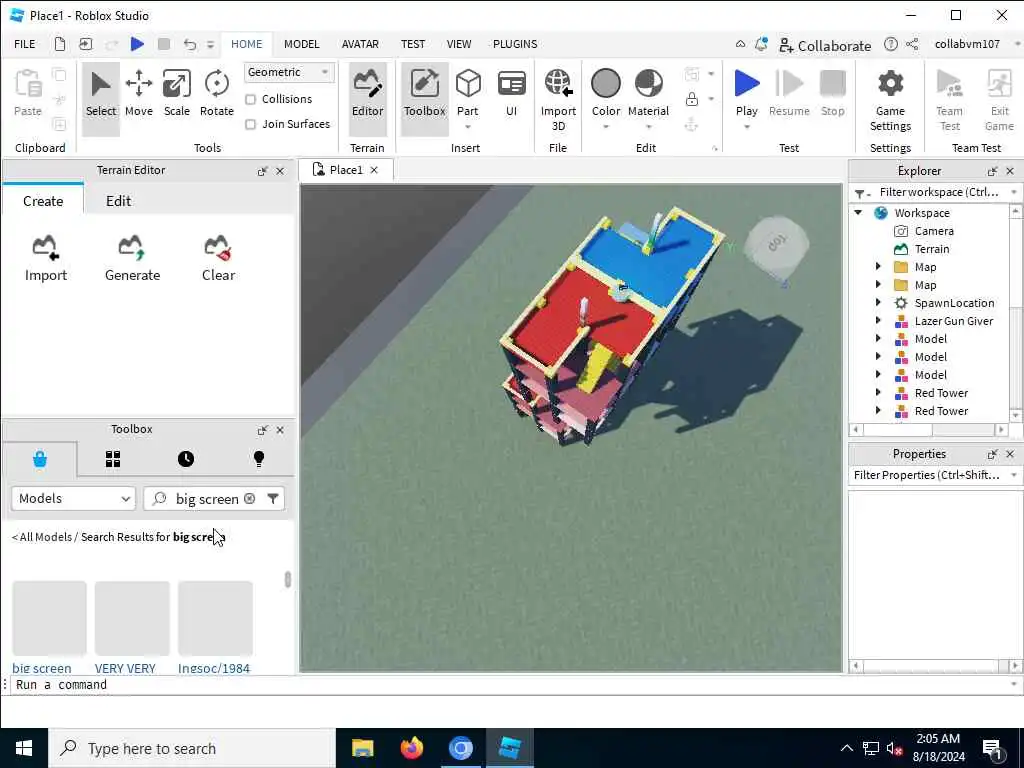
Task: Select Terrain in the Explorer
Action: (x=931, y=249)
